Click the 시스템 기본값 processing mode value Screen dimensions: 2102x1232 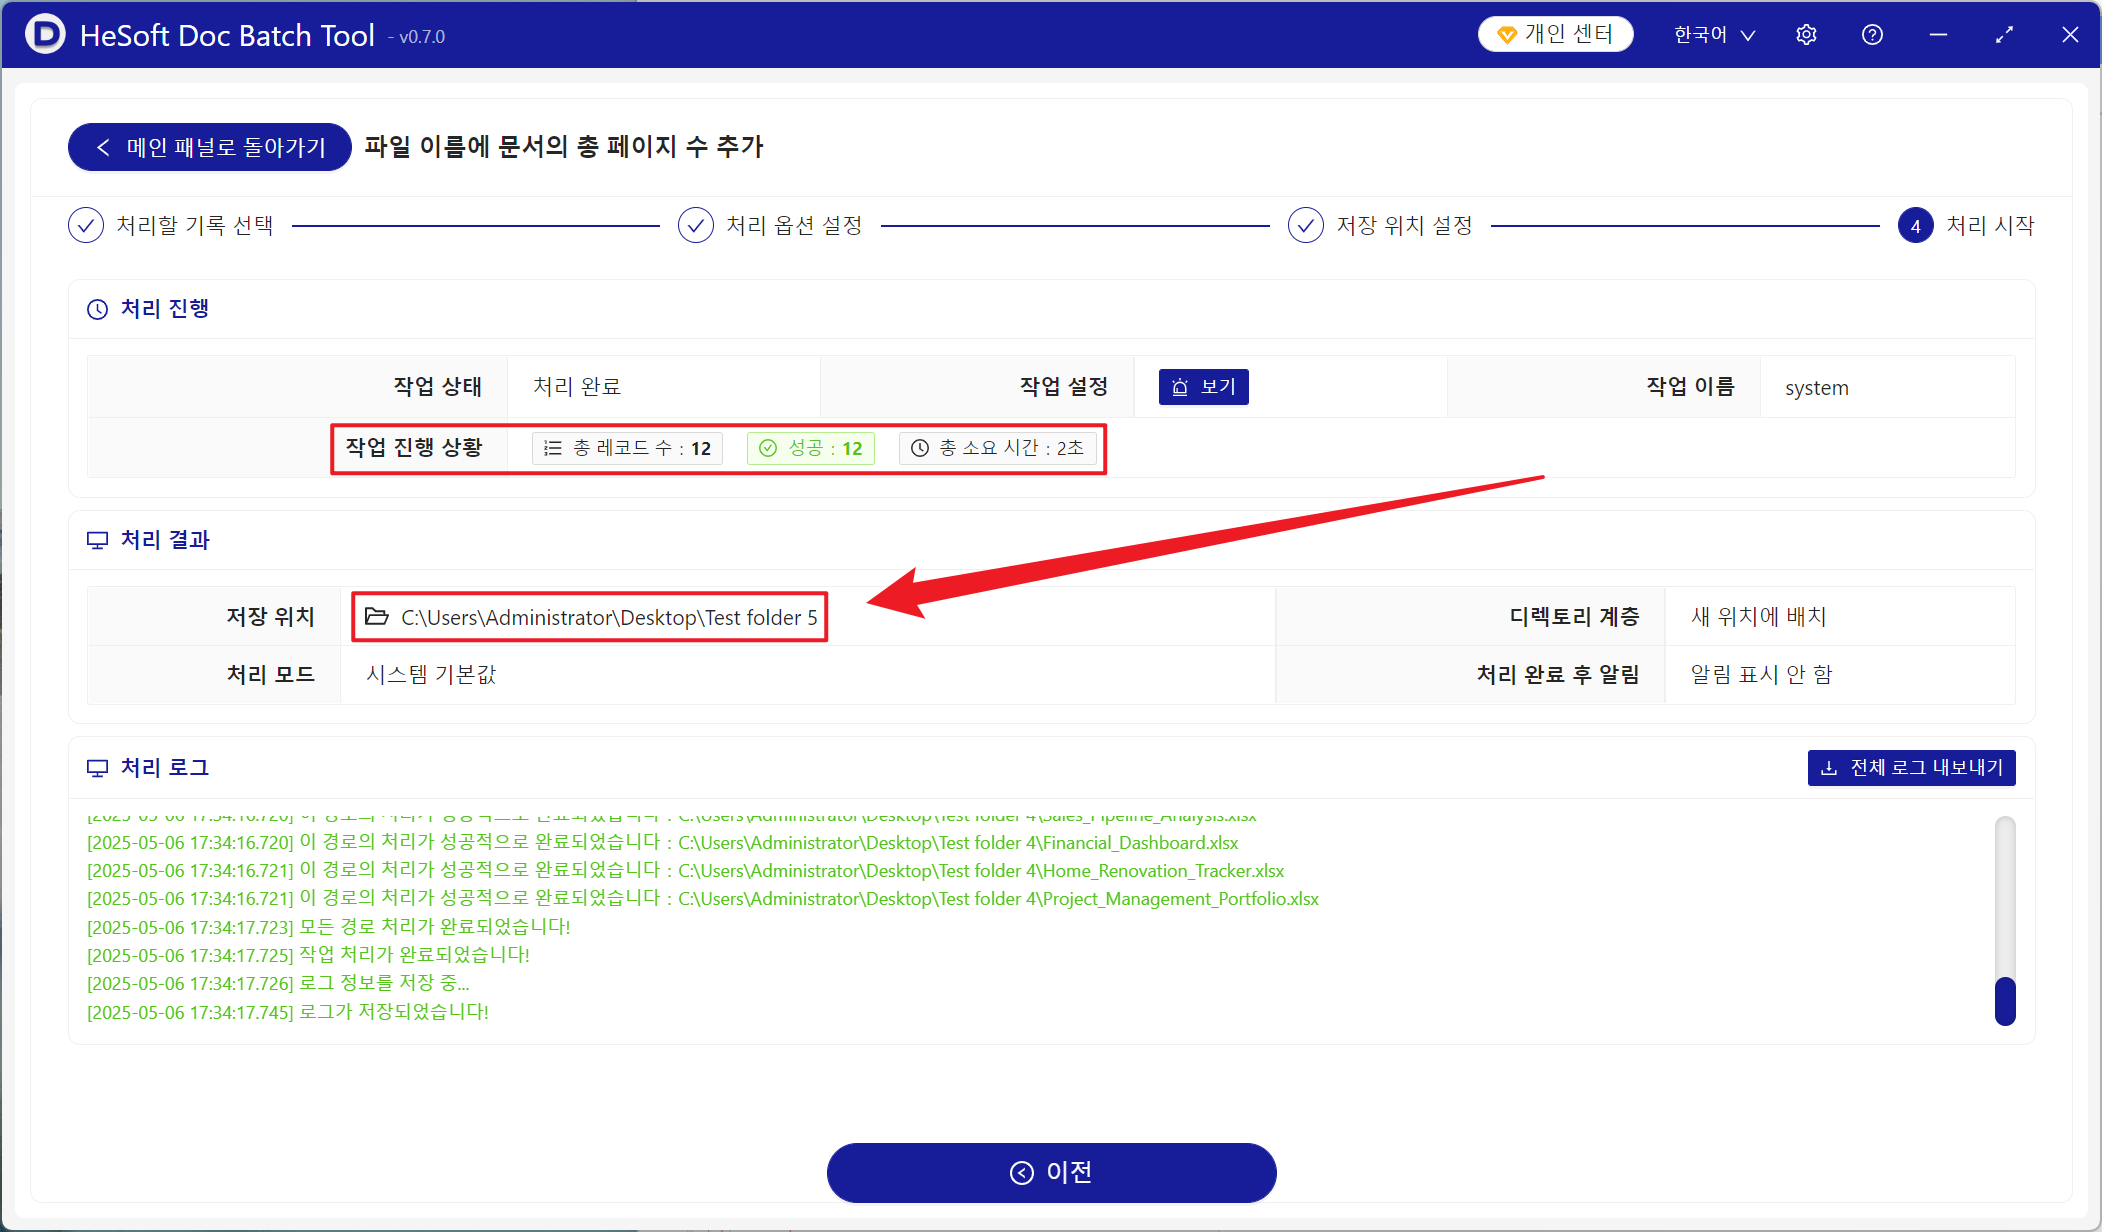click(431, 675)
